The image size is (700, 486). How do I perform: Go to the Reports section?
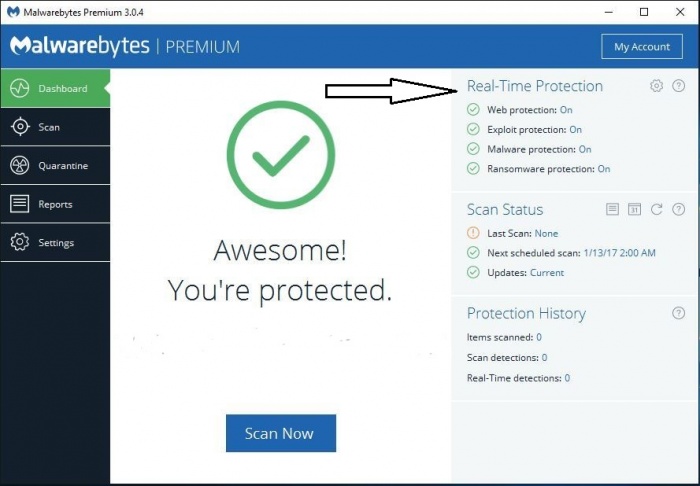pyautogui.click(x=55, y=204)
